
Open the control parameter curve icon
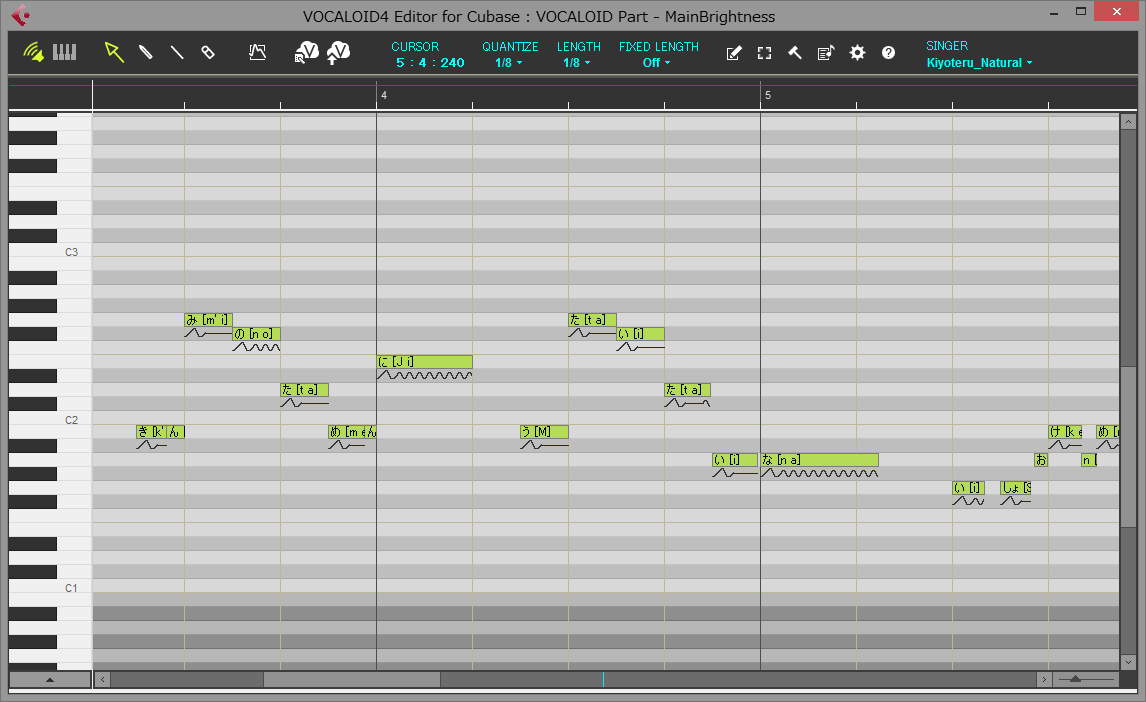coord(257,53)
